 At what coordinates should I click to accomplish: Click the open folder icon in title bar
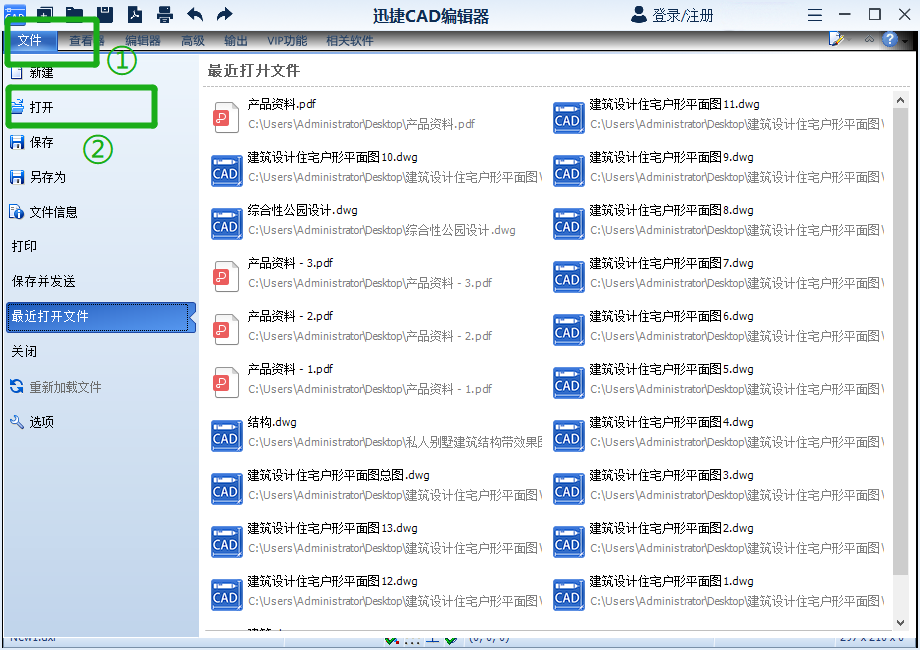74,14
